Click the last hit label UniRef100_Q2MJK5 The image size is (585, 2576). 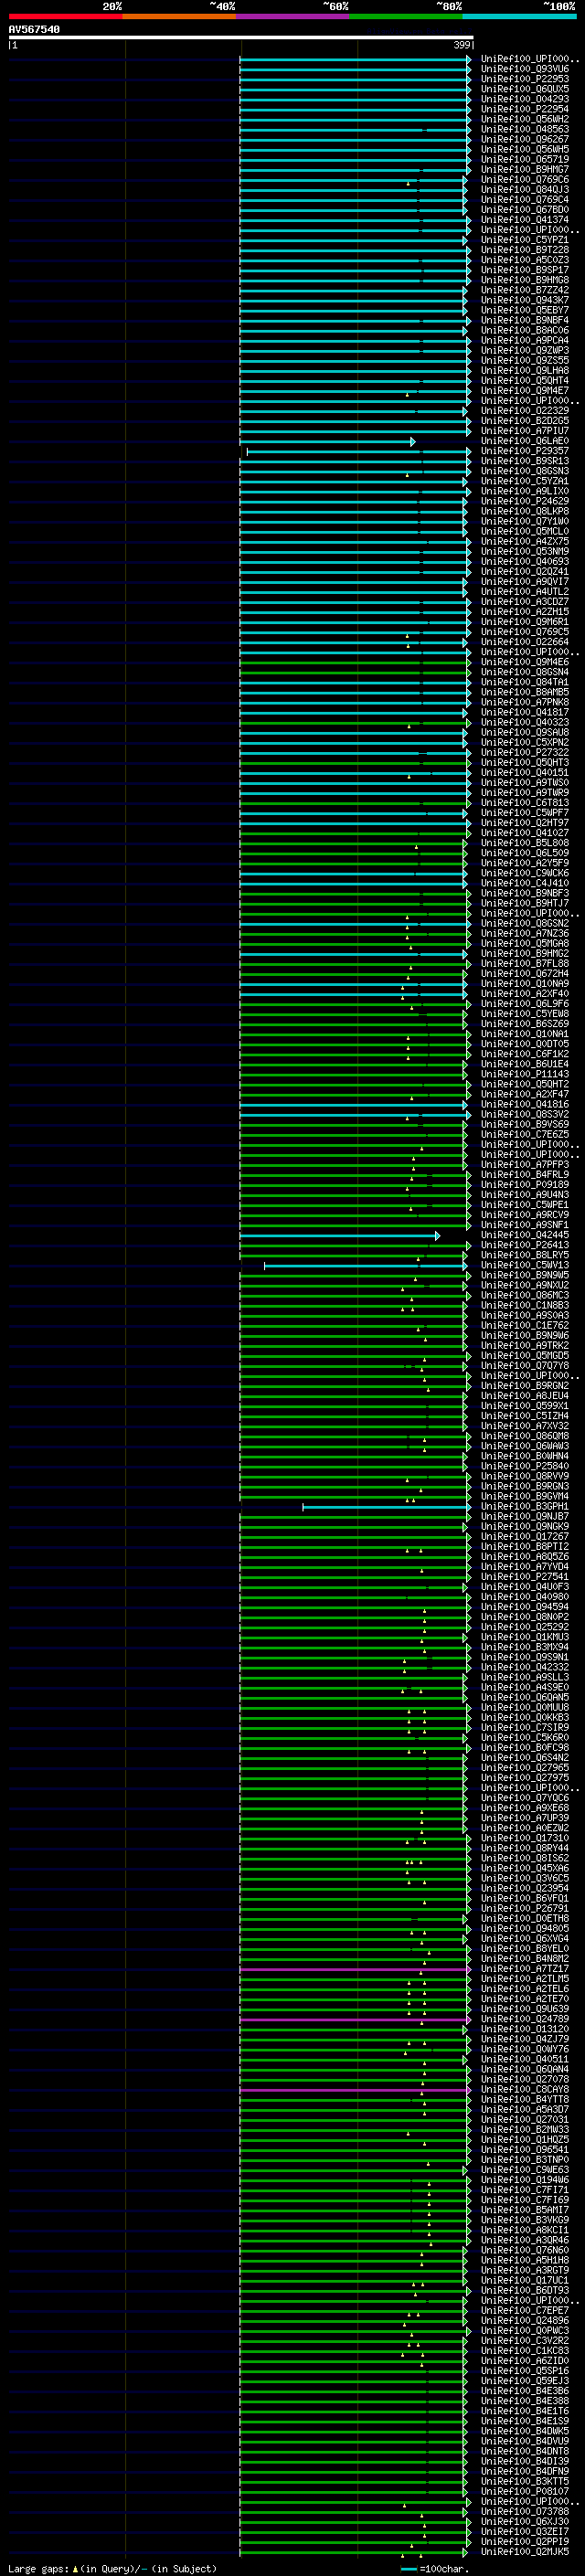[524, 2551]
